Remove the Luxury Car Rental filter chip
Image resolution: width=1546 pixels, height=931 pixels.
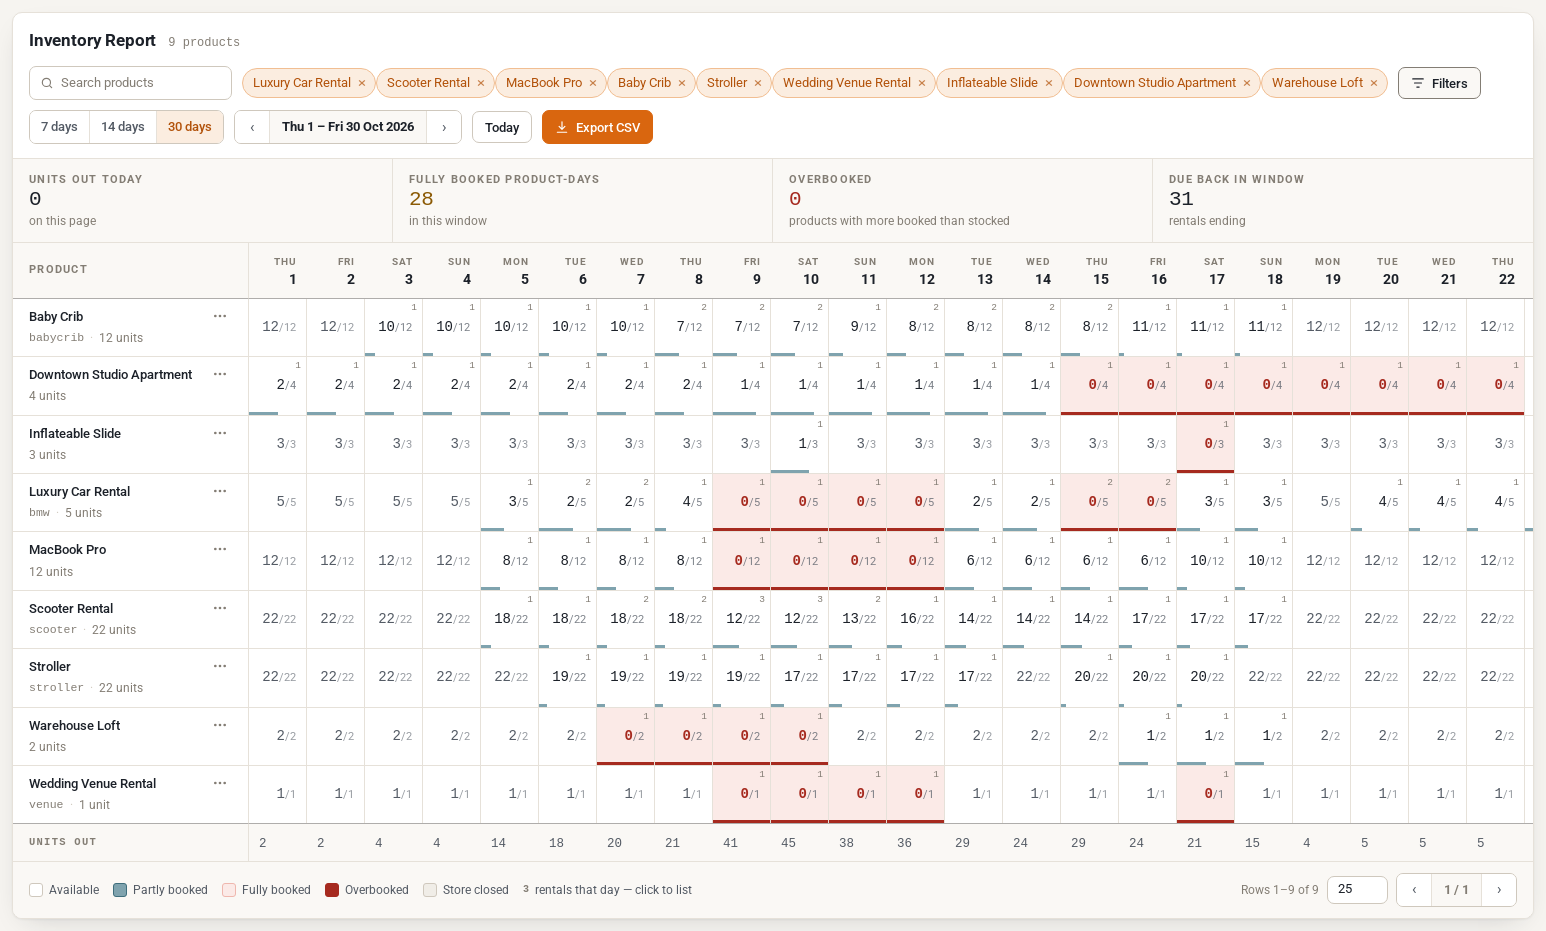point(362,83)
